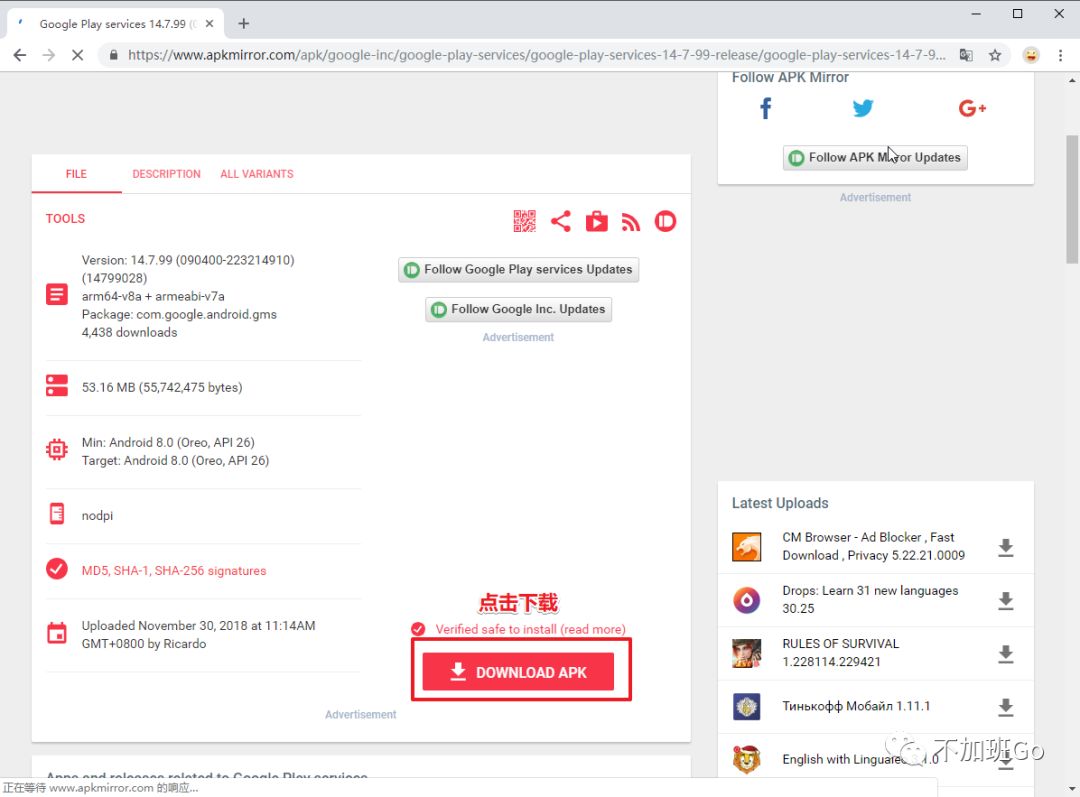The width and height of the screenshot is (1080, 797).
Task: Click the scrollbar up arrow
Action: 1072,80
